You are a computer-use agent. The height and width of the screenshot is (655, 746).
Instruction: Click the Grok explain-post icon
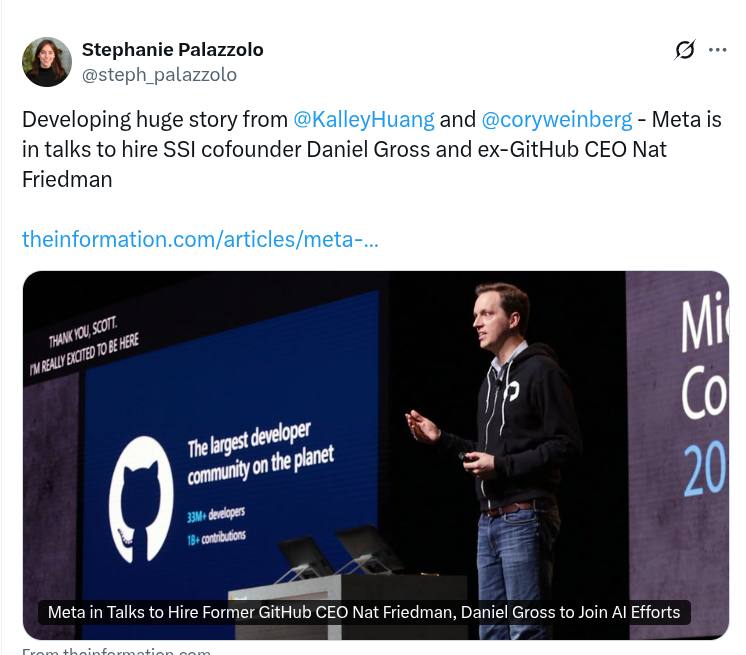point(685,50)
